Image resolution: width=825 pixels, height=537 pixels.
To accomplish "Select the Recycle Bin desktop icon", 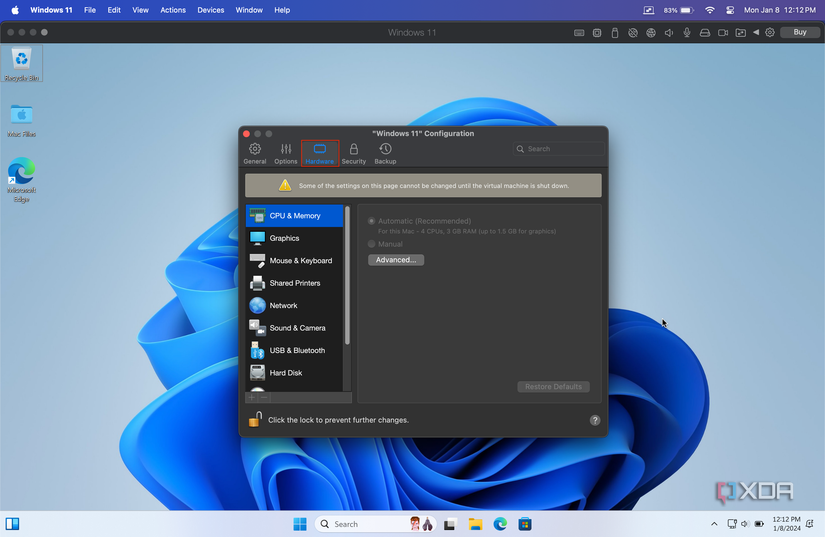I will [x=21, y=64].
